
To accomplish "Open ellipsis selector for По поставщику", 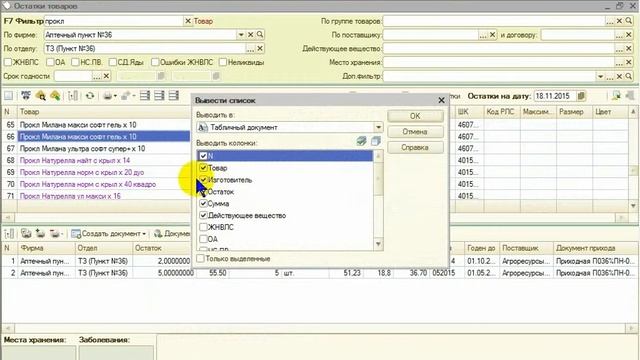I will [483, 35].
